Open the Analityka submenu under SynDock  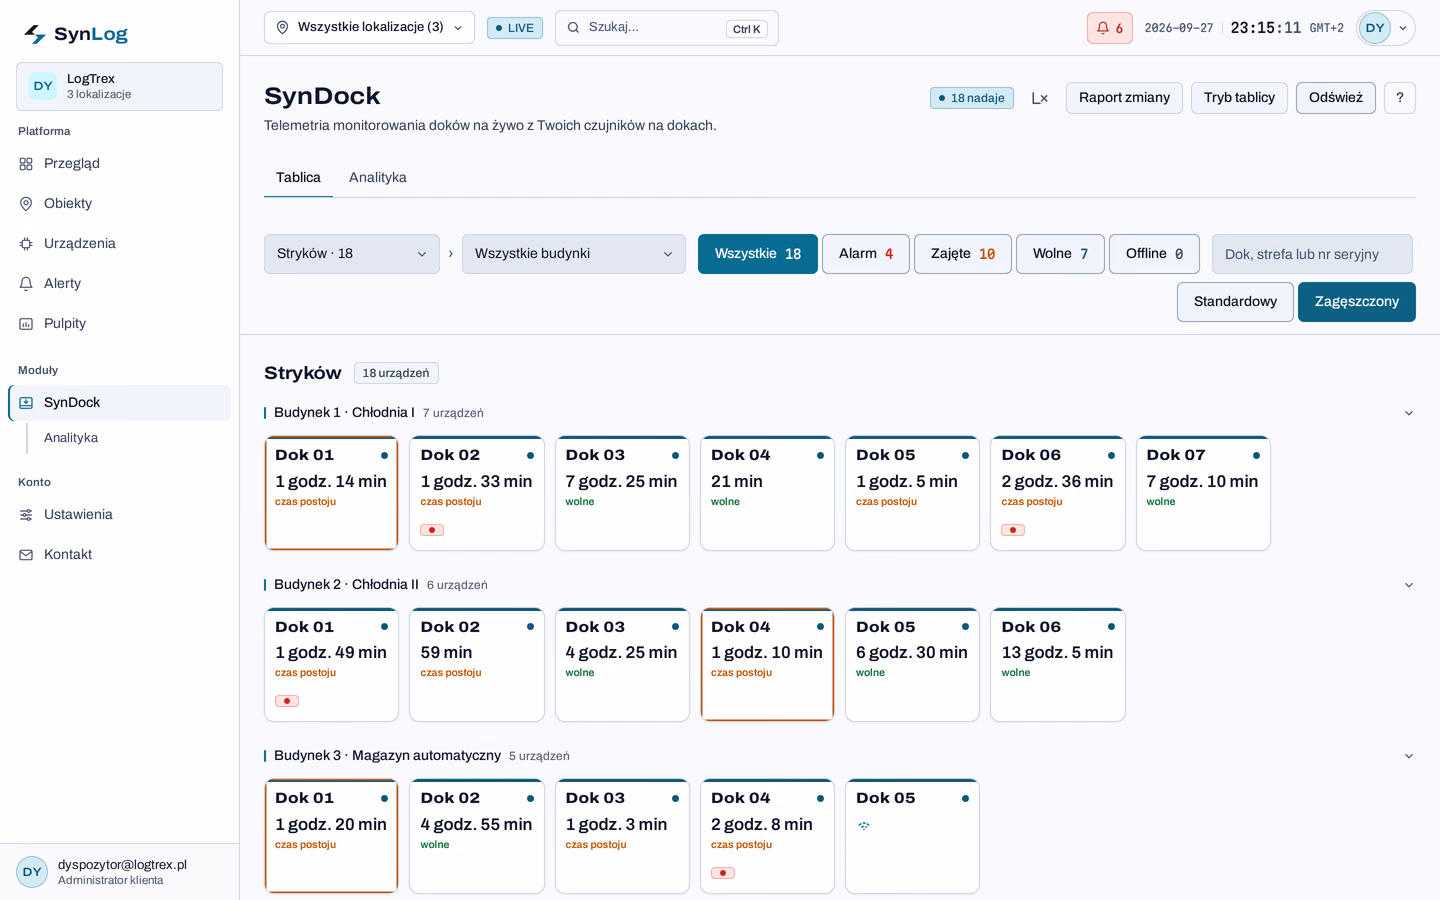point(71,438)
